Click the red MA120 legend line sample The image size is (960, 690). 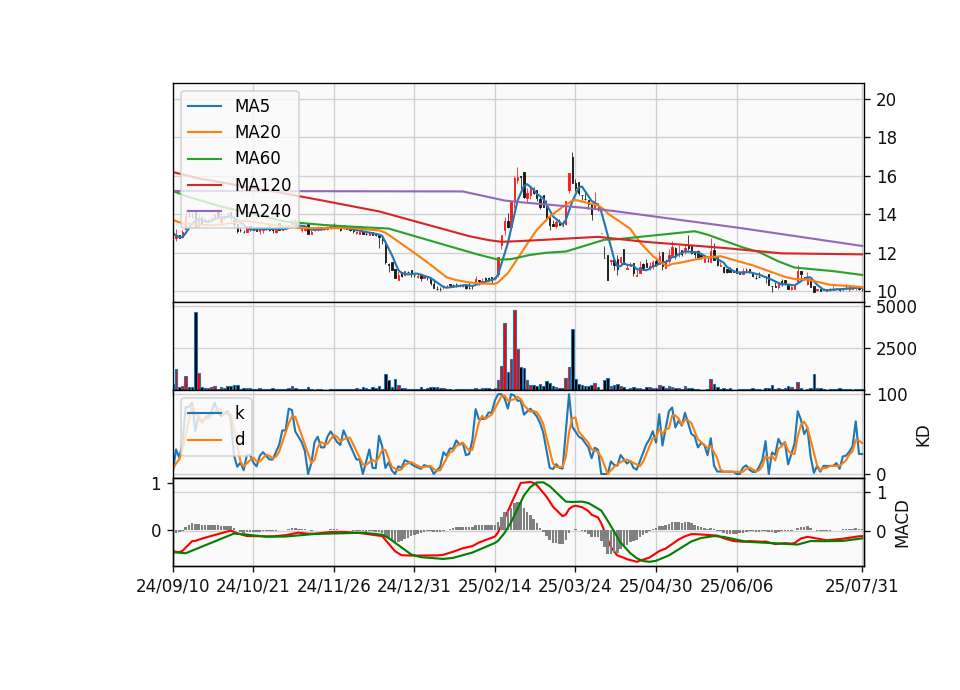[204, 185]
